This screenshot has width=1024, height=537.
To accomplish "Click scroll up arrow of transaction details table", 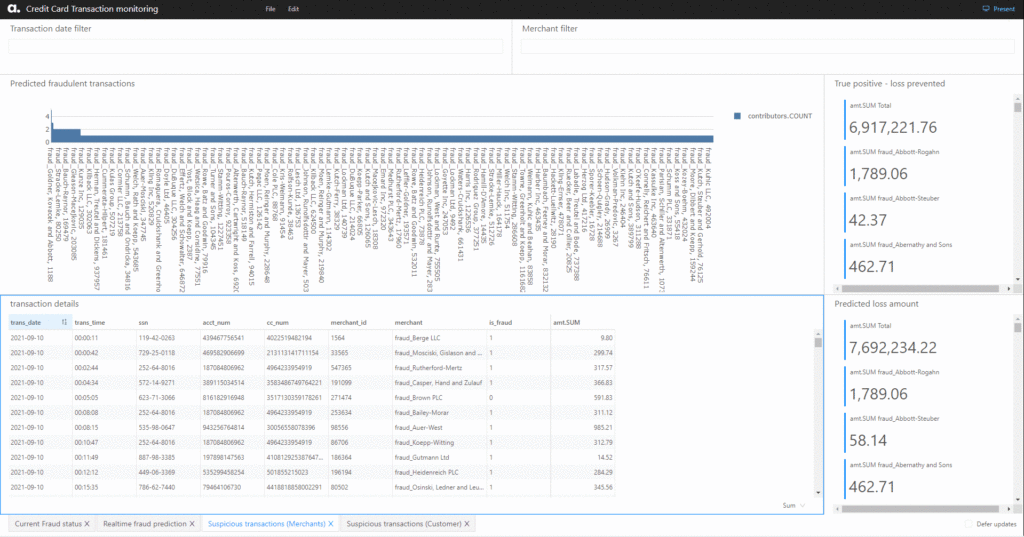I will click(x=818, y=334).
